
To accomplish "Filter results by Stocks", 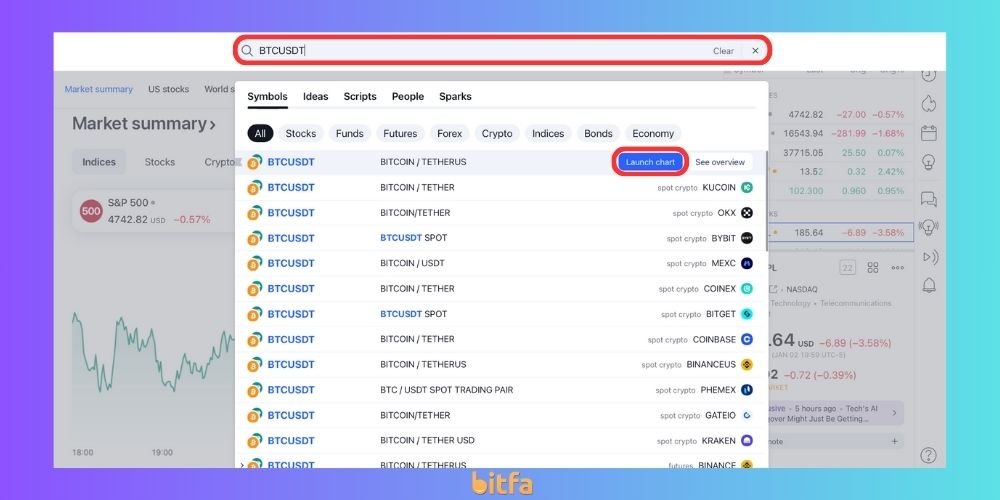I will (300, 133).
